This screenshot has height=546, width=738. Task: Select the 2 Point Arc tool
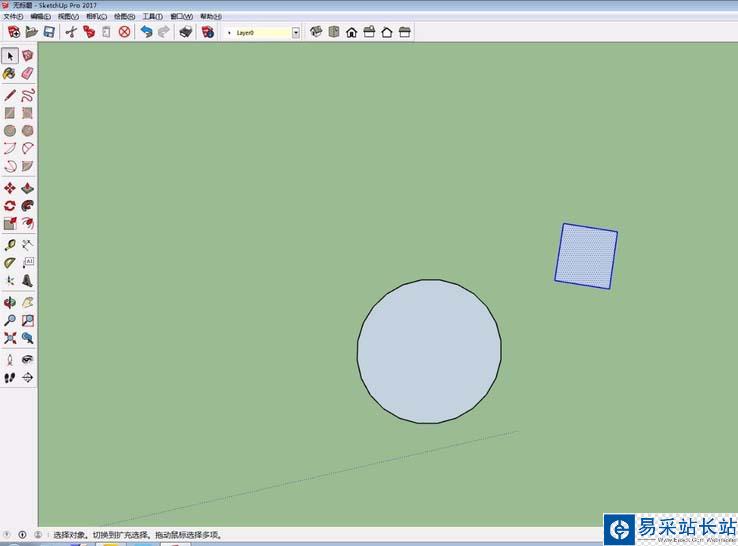click(x=27, y=148)
